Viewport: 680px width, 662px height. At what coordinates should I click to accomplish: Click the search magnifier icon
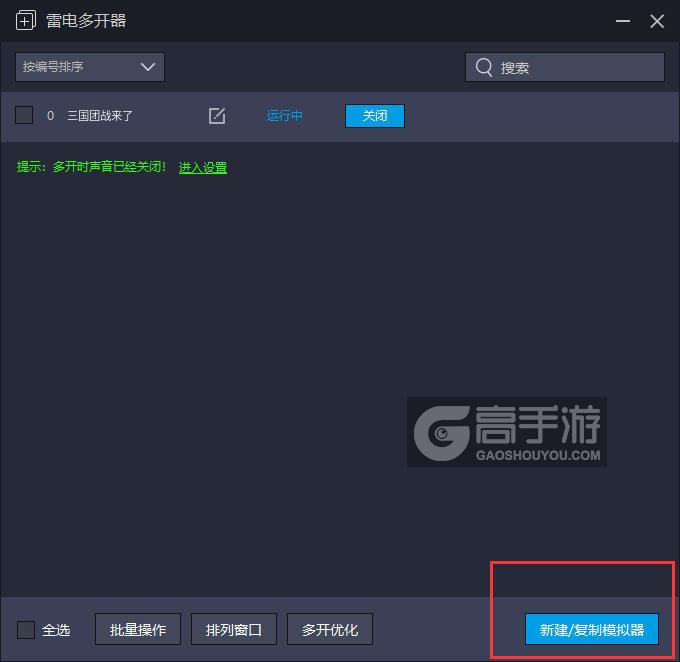(484, 67)
